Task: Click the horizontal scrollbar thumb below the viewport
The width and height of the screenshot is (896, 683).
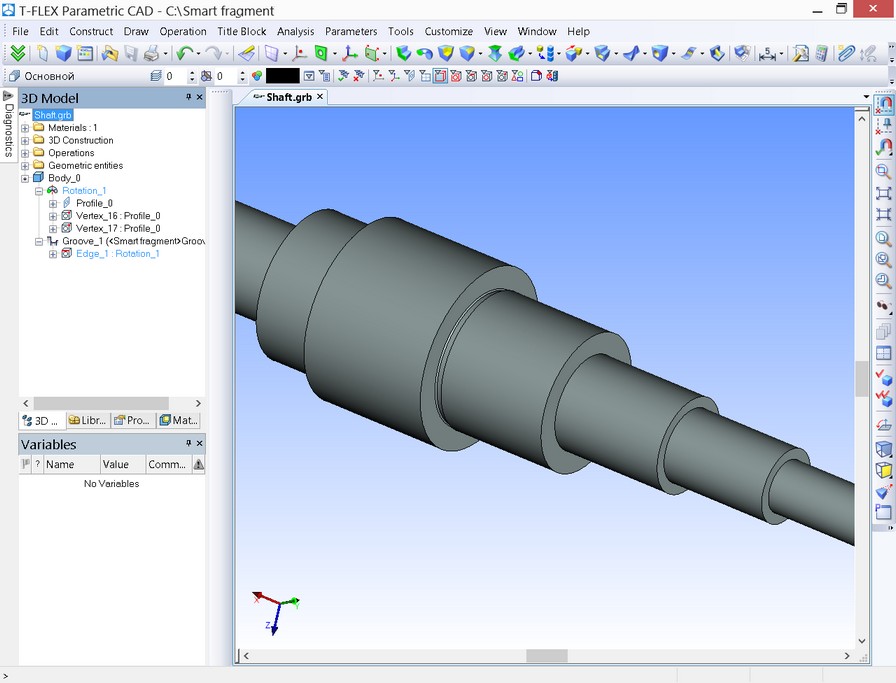Action: [547, 656]
